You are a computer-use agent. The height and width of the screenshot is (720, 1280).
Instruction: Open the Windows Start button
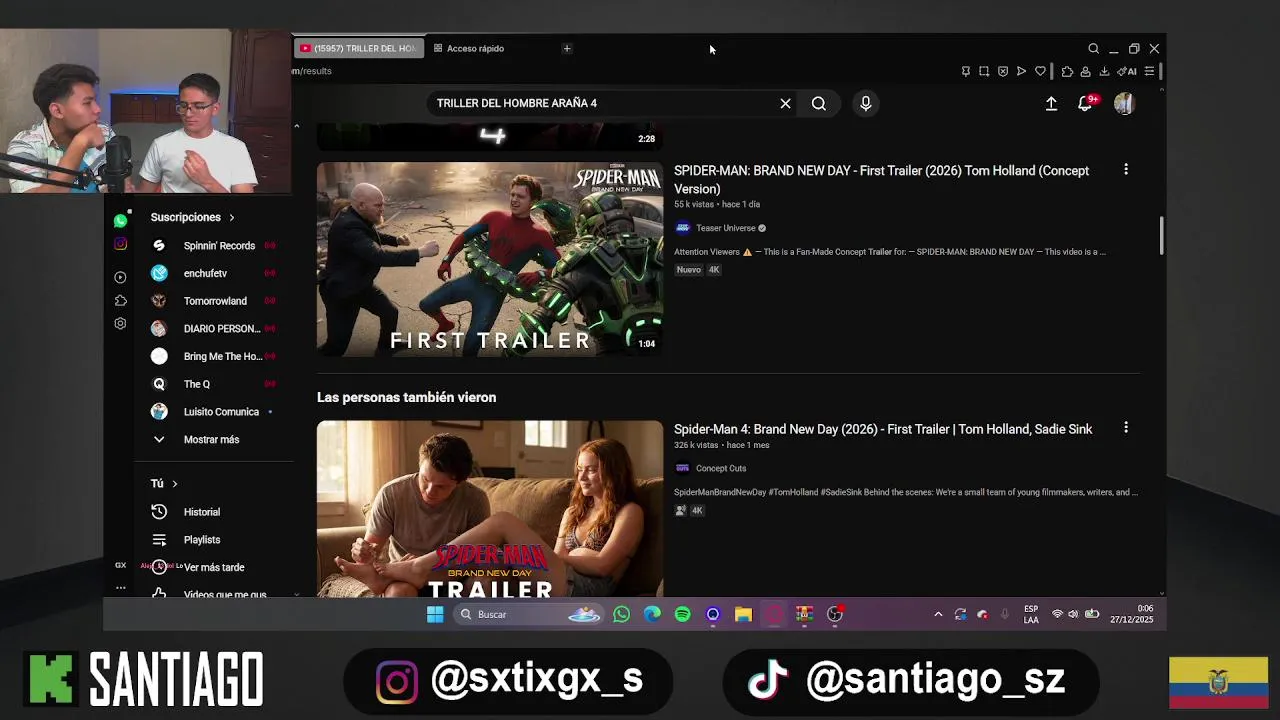(x=435, y=614)
